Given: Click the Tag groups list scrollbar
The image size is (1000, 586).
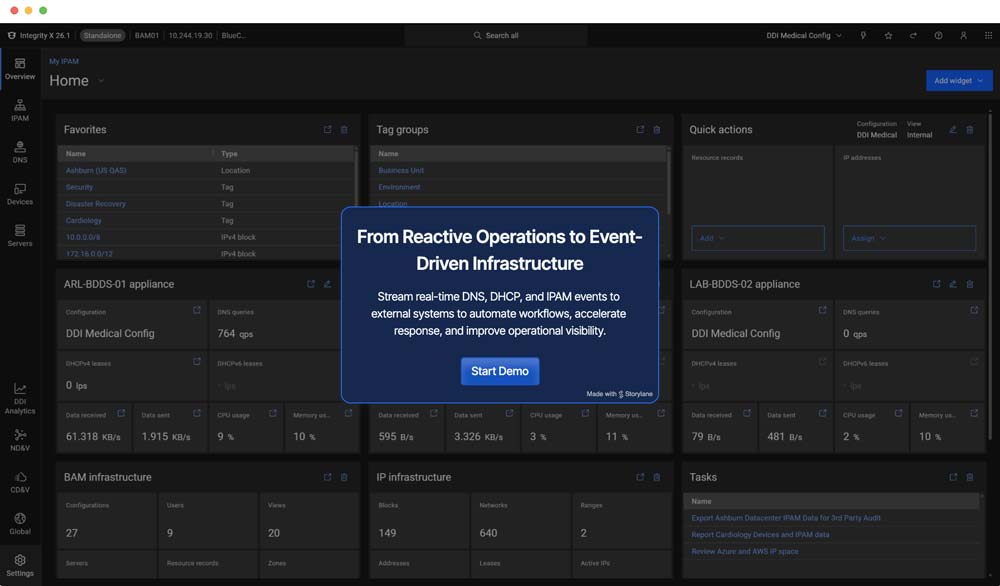Looking at the screenshot, I should coord(668,182).
